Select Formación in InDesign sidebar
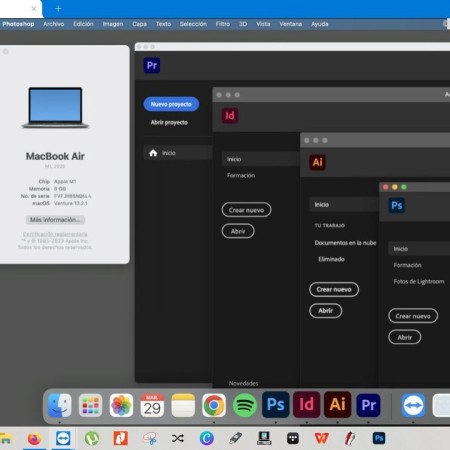Image resolution: width=450 pixels, height=450 pixels. pyautogui.click(x=241, y=175)
